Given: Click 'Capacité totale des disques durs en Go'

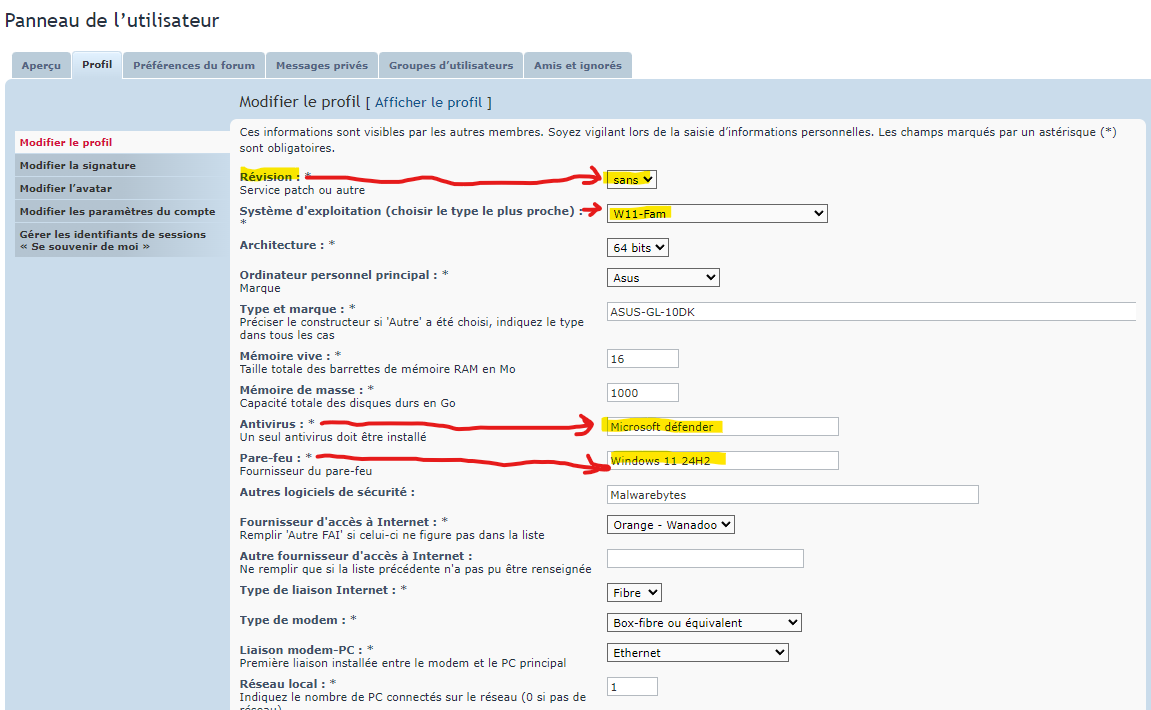Looking at the screenshot, I should [348, 403].
